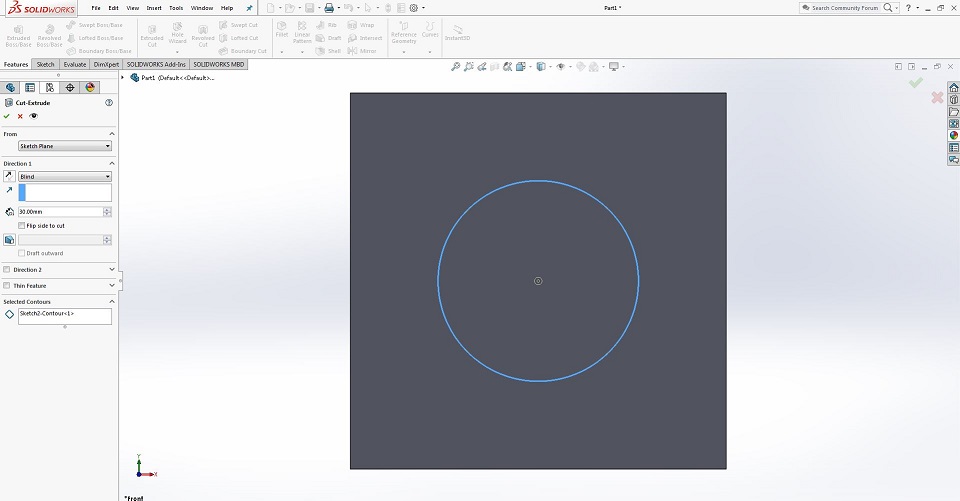Open Cut-Extrude help question mark
The width and height of the screenshot is (960, 501).
pyautogui.click(x=109, y=103)
